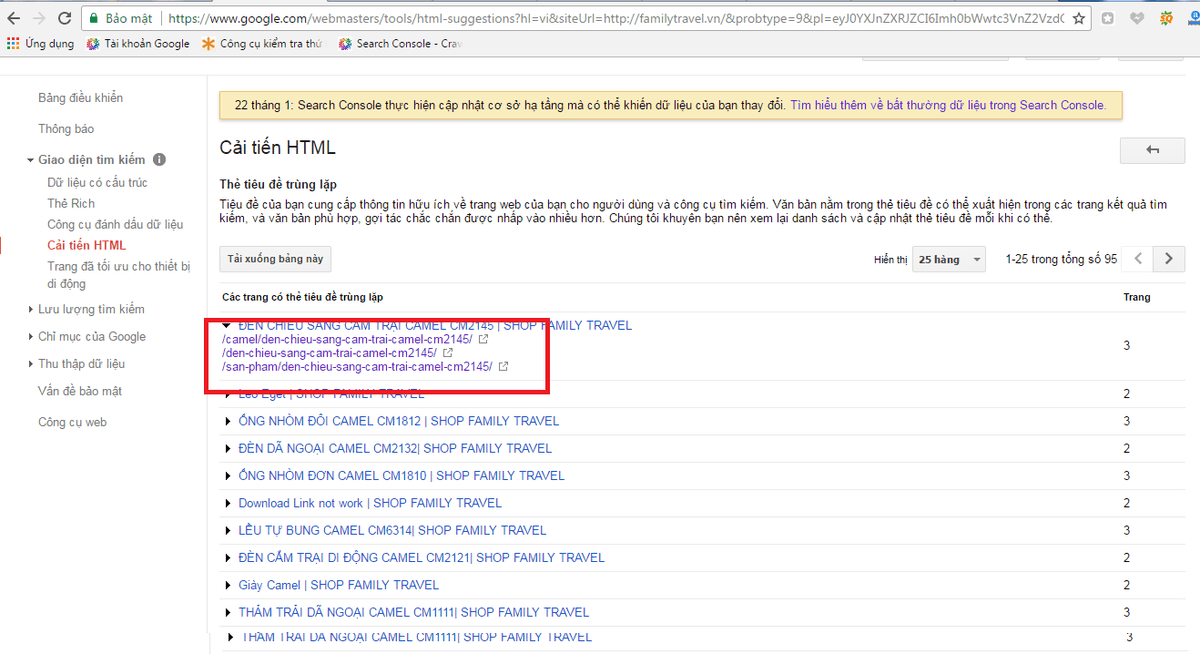Expand the Thu thập dữ liệu section
1200x654 pixels.
(30, 364)
